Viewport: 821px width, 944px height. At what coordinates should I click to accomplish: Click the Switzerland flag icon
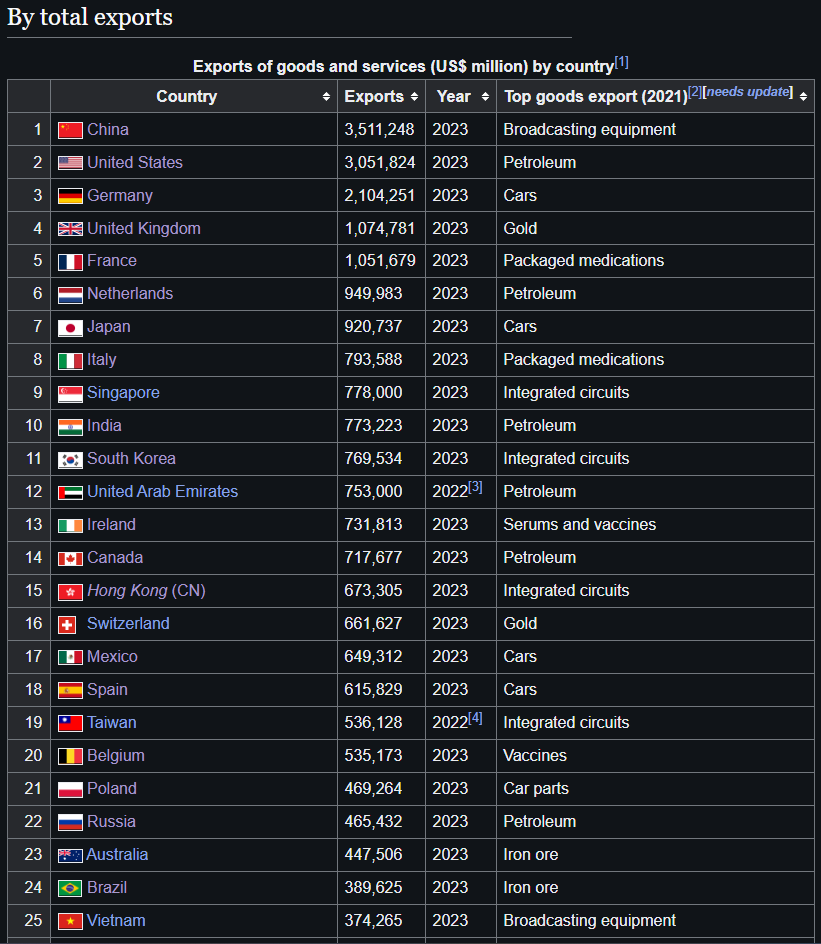pos(67,625)
